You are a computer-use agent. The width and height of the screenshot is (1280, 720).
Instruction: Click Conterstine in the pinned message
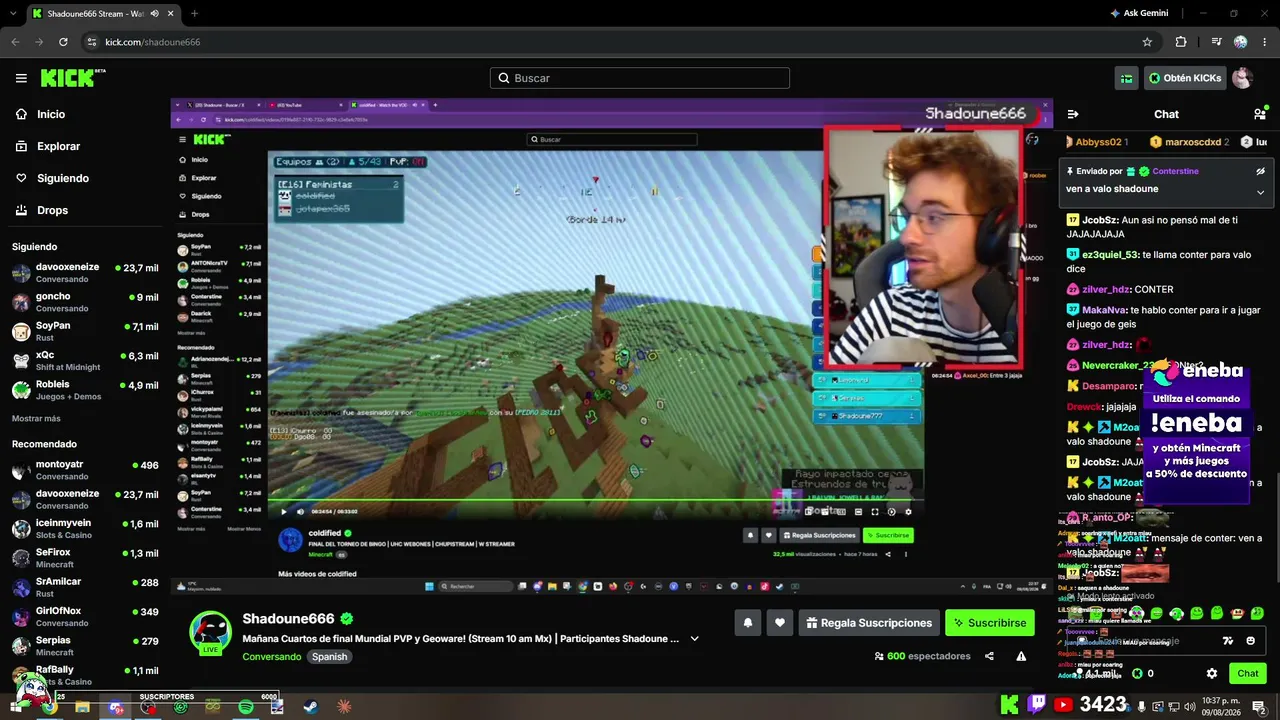[1175, 171]
